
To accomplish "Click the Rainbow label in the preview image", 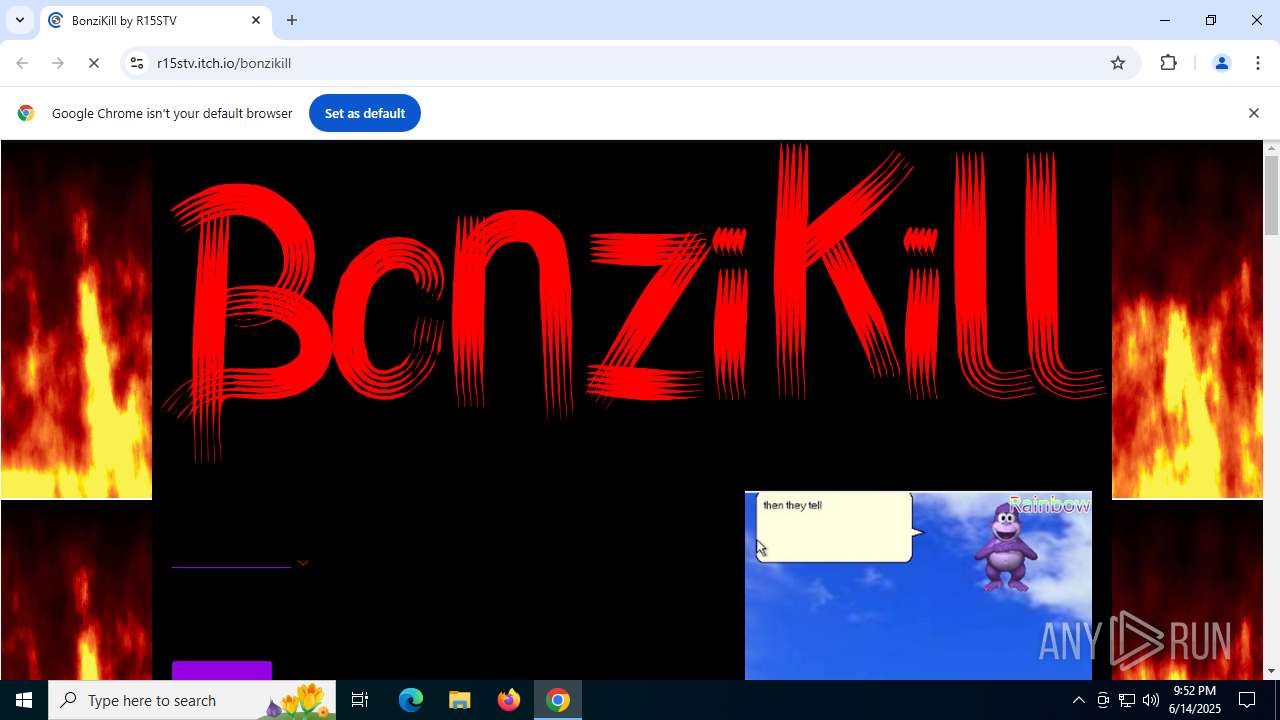I will click(x=1049, y=505).
